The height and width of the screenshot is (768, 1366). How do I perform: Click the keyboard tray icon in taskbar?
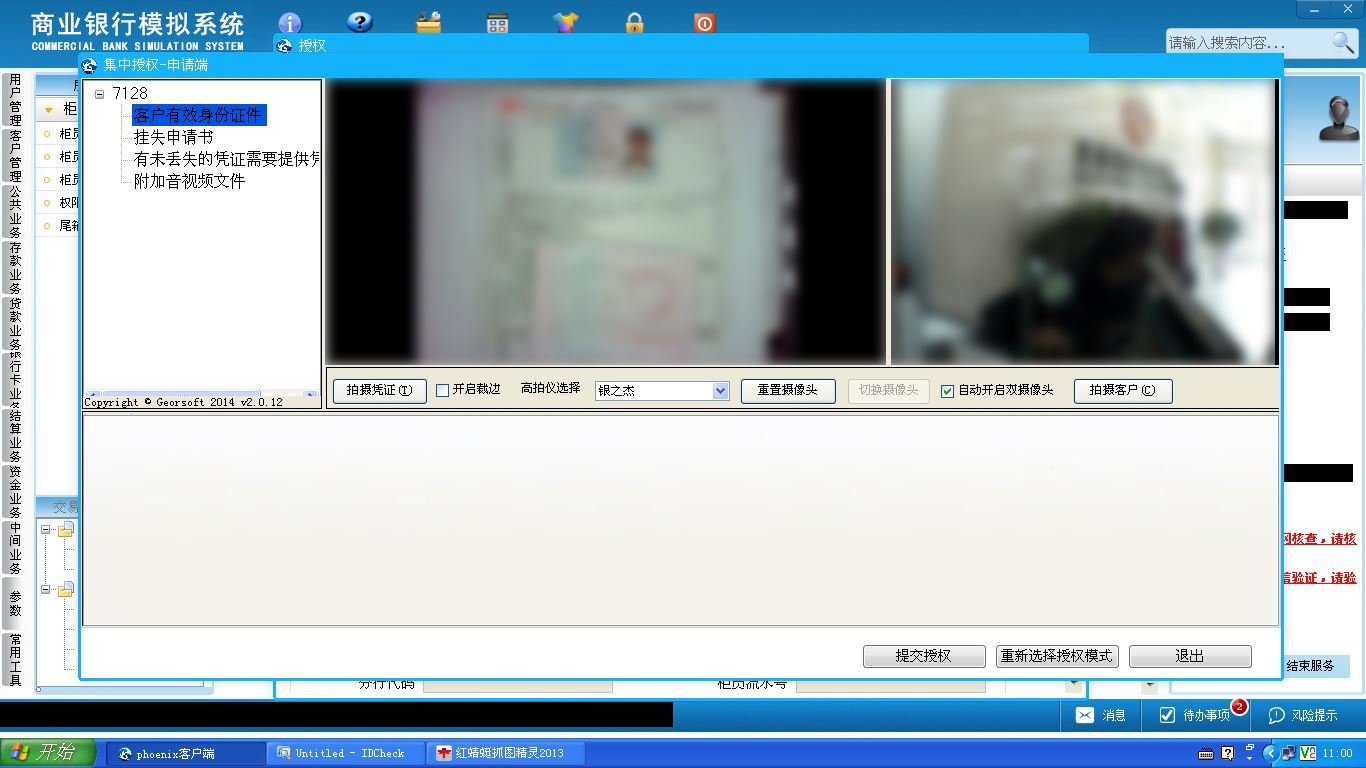(x=1206, y=754)
